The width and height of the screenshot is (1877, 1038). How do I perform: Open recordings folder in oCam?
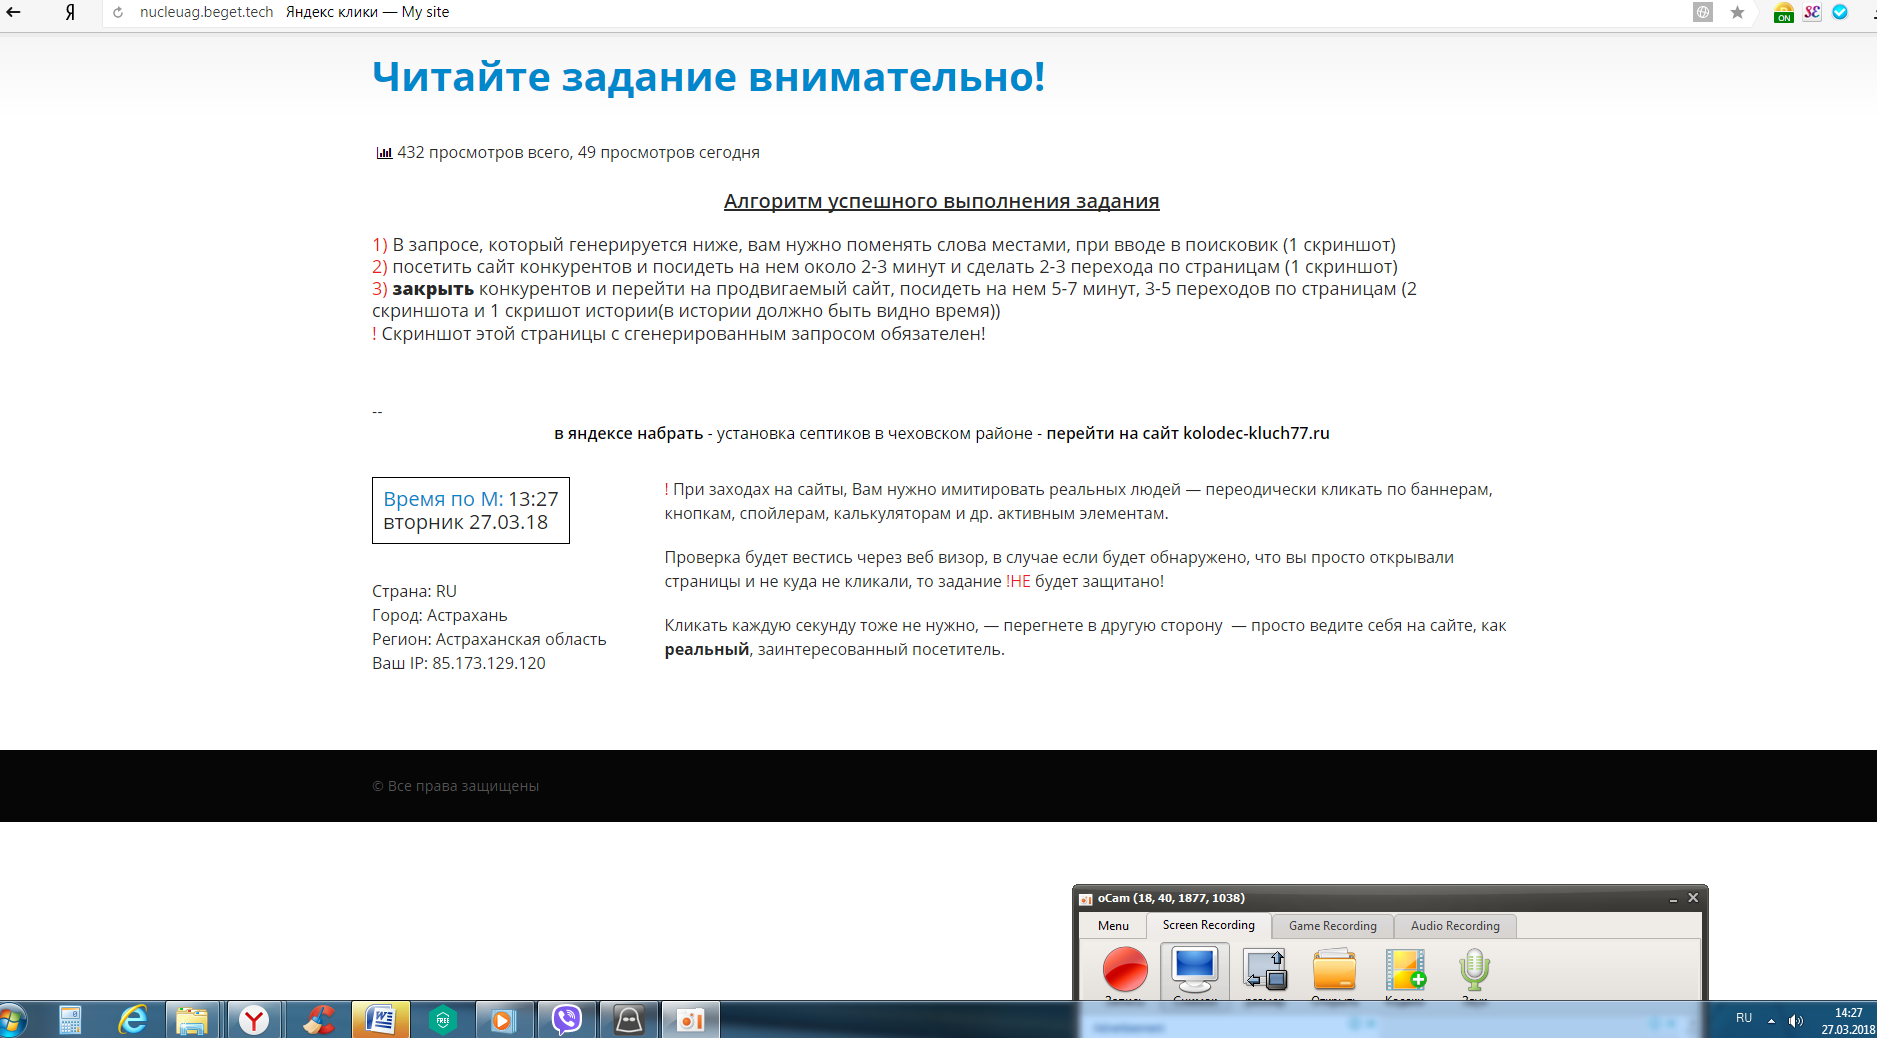1334,970
